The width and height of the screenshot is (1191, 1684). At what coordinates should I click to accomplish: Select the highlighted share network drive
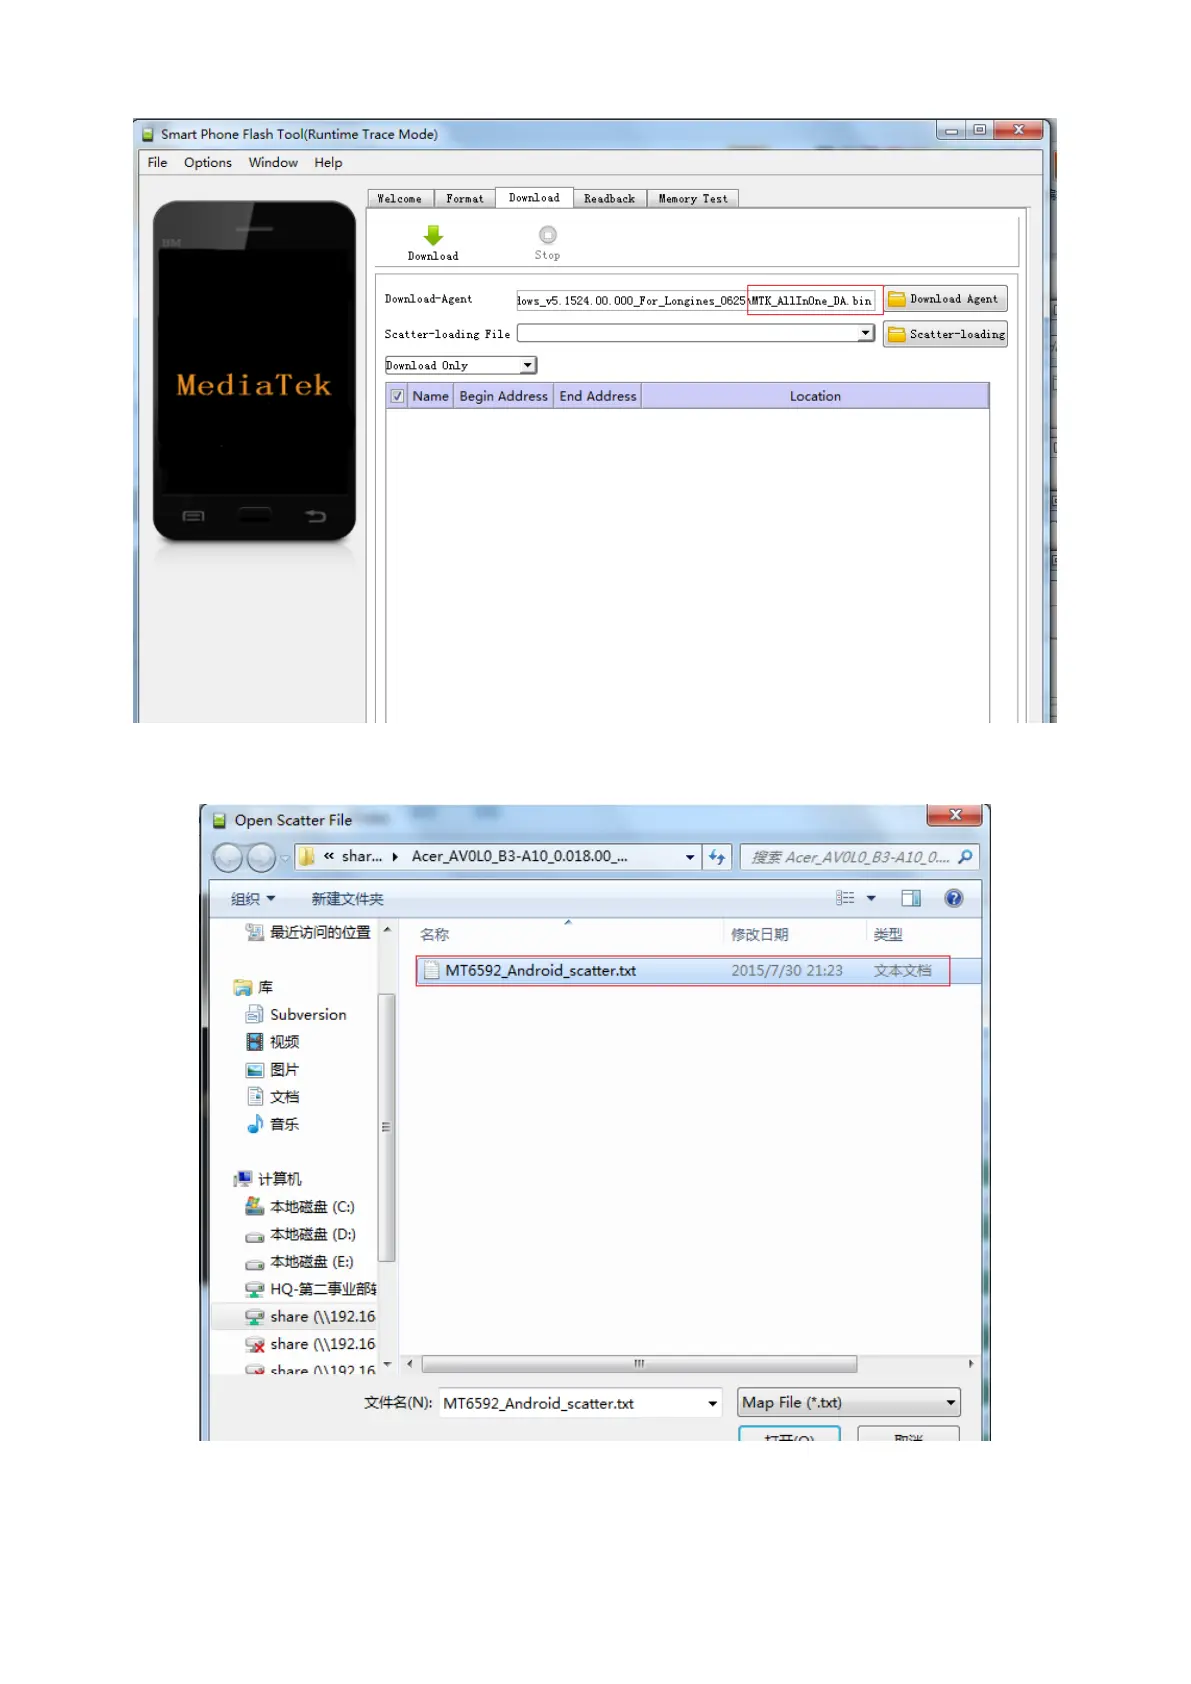311,1317
